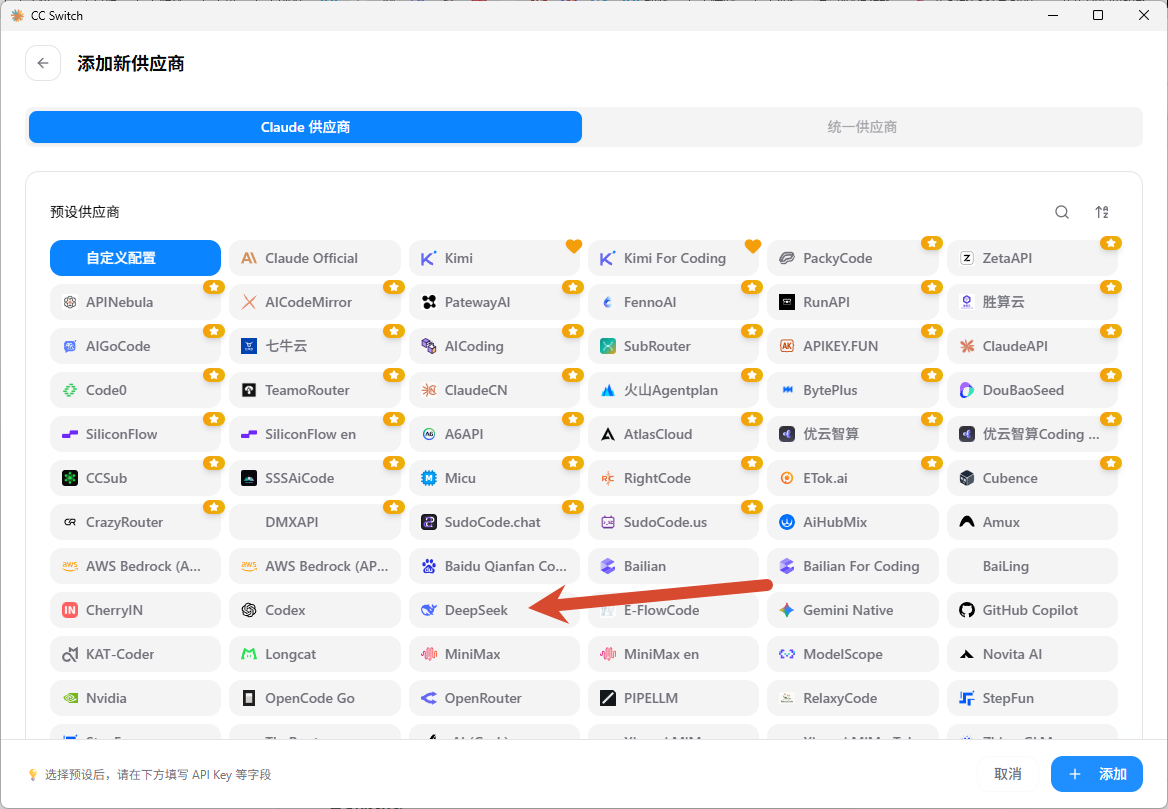Switch to 统一供应商 tab
1168x809 pixels.
pyautogui.click(x=862, y=127)
